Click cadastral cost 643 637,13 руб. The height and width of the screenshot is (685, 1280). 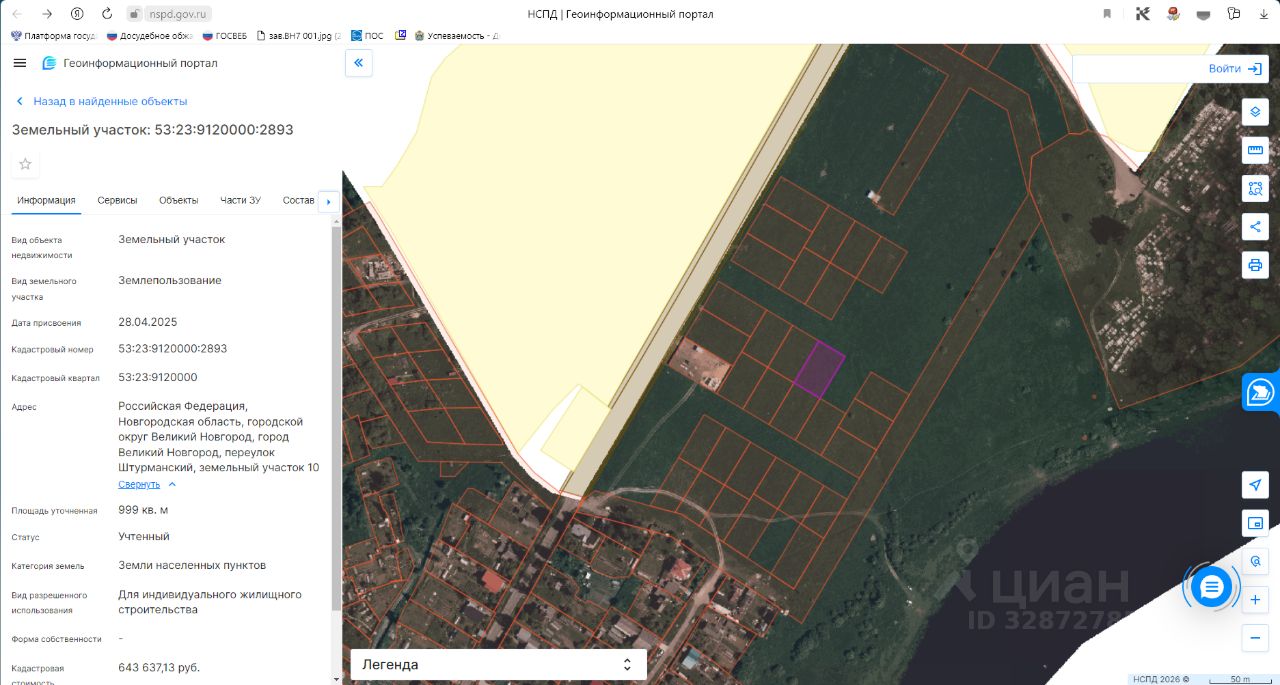[159, 667]
